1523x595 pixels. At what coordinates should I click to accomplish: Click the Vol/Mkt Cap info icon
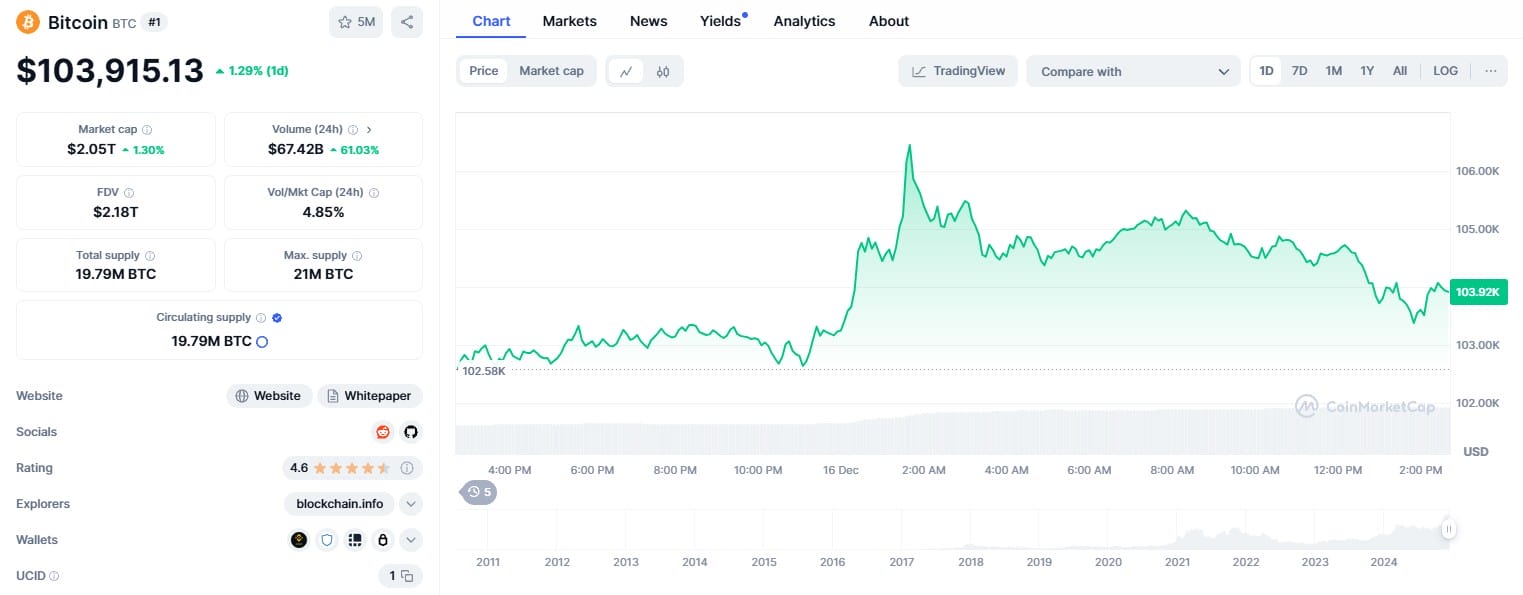click(374, 193)
